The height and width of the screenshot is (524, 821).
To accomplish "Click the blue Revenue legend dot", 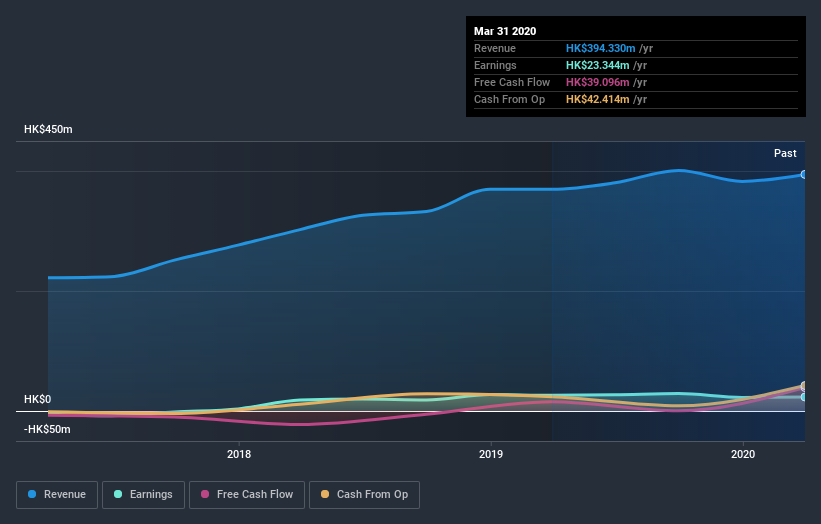I will coord(32,494).
